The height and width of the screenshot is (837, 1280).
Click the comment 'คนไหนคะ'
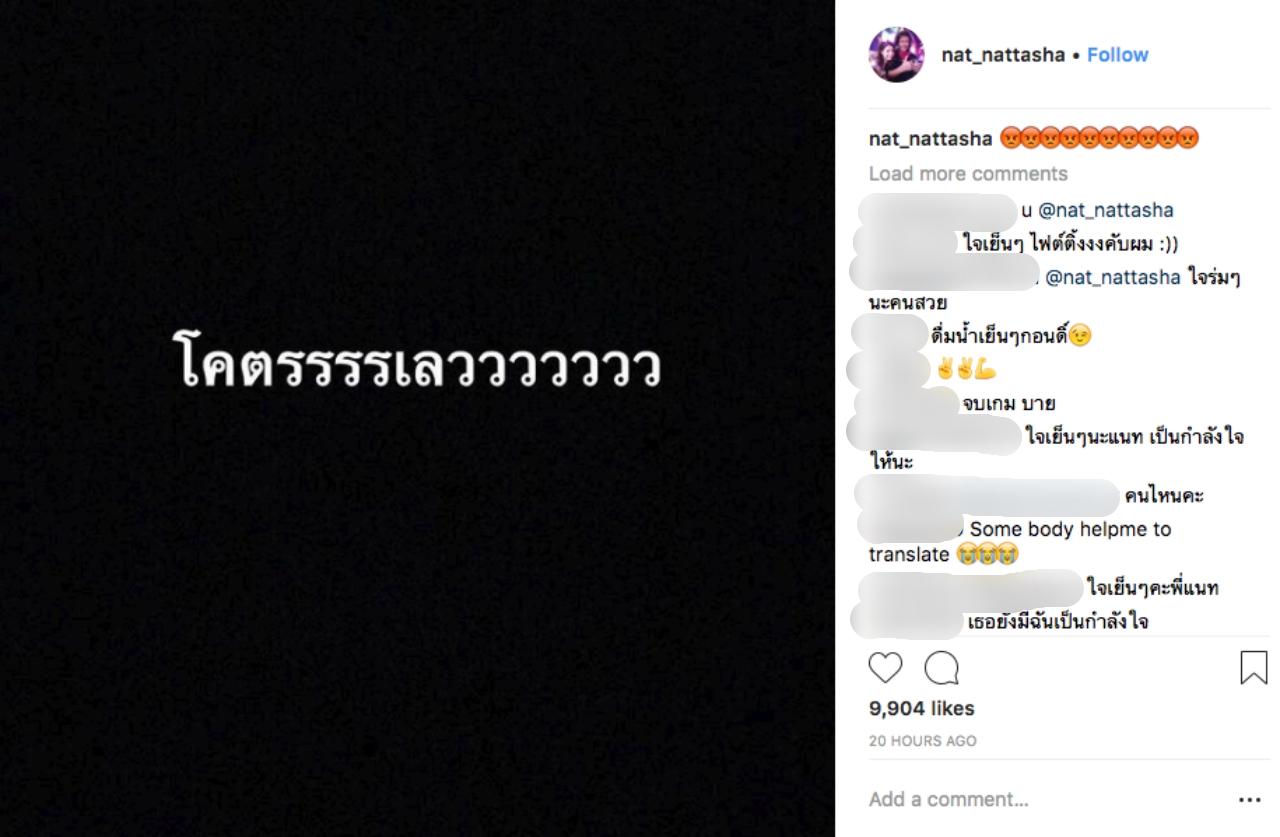pyautogui.click(x=1164, y=497)
